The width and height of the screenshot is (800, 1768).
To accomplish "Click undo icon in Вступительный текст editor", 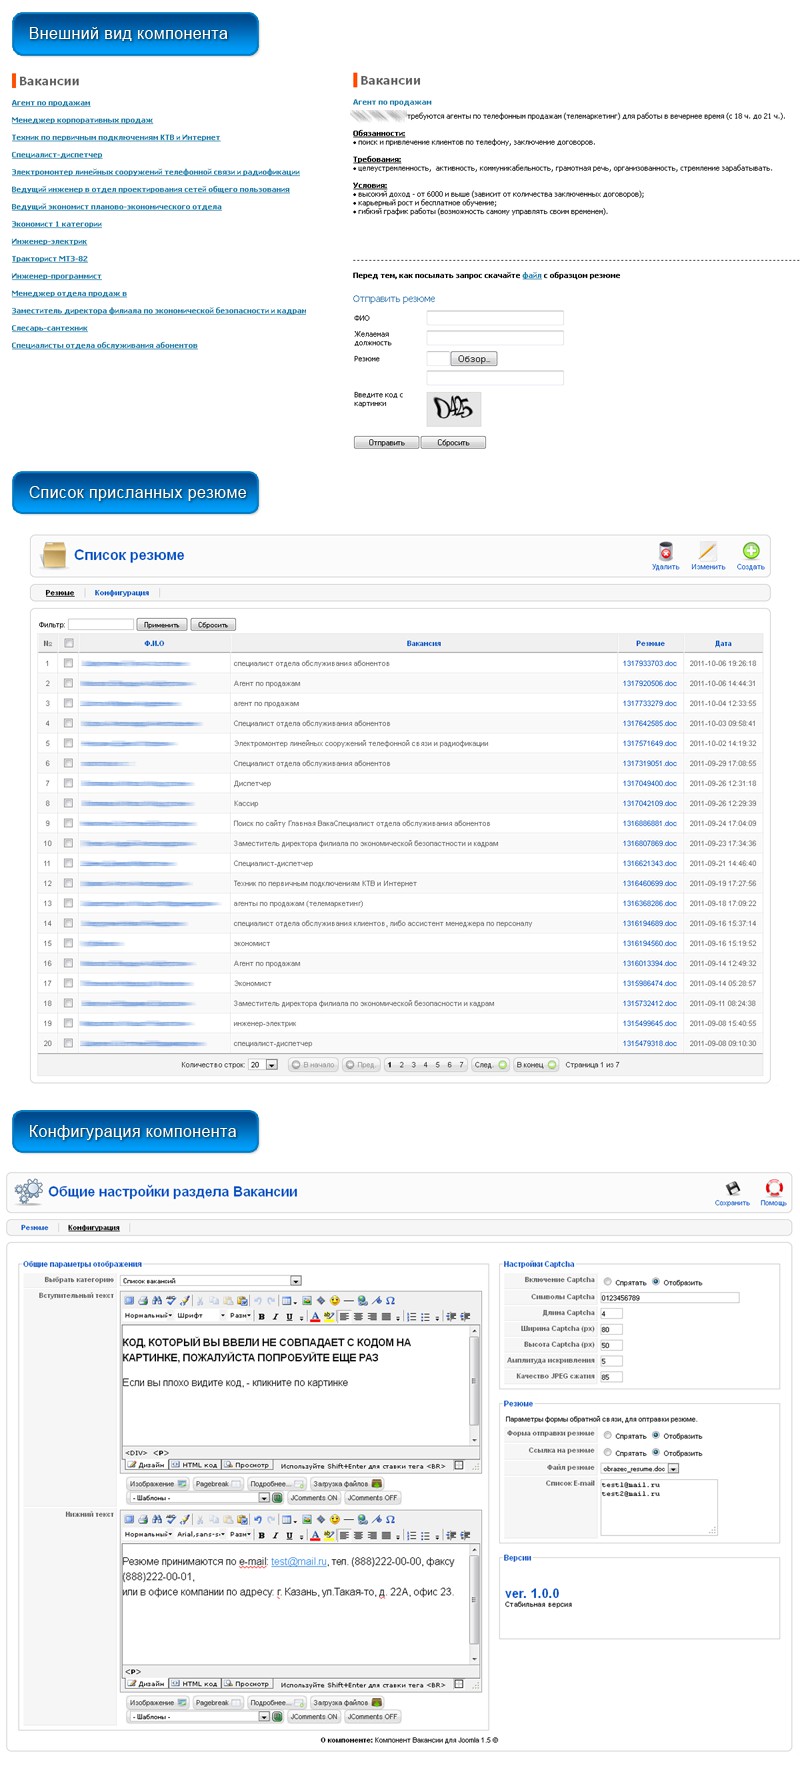I will (258, 1301).
